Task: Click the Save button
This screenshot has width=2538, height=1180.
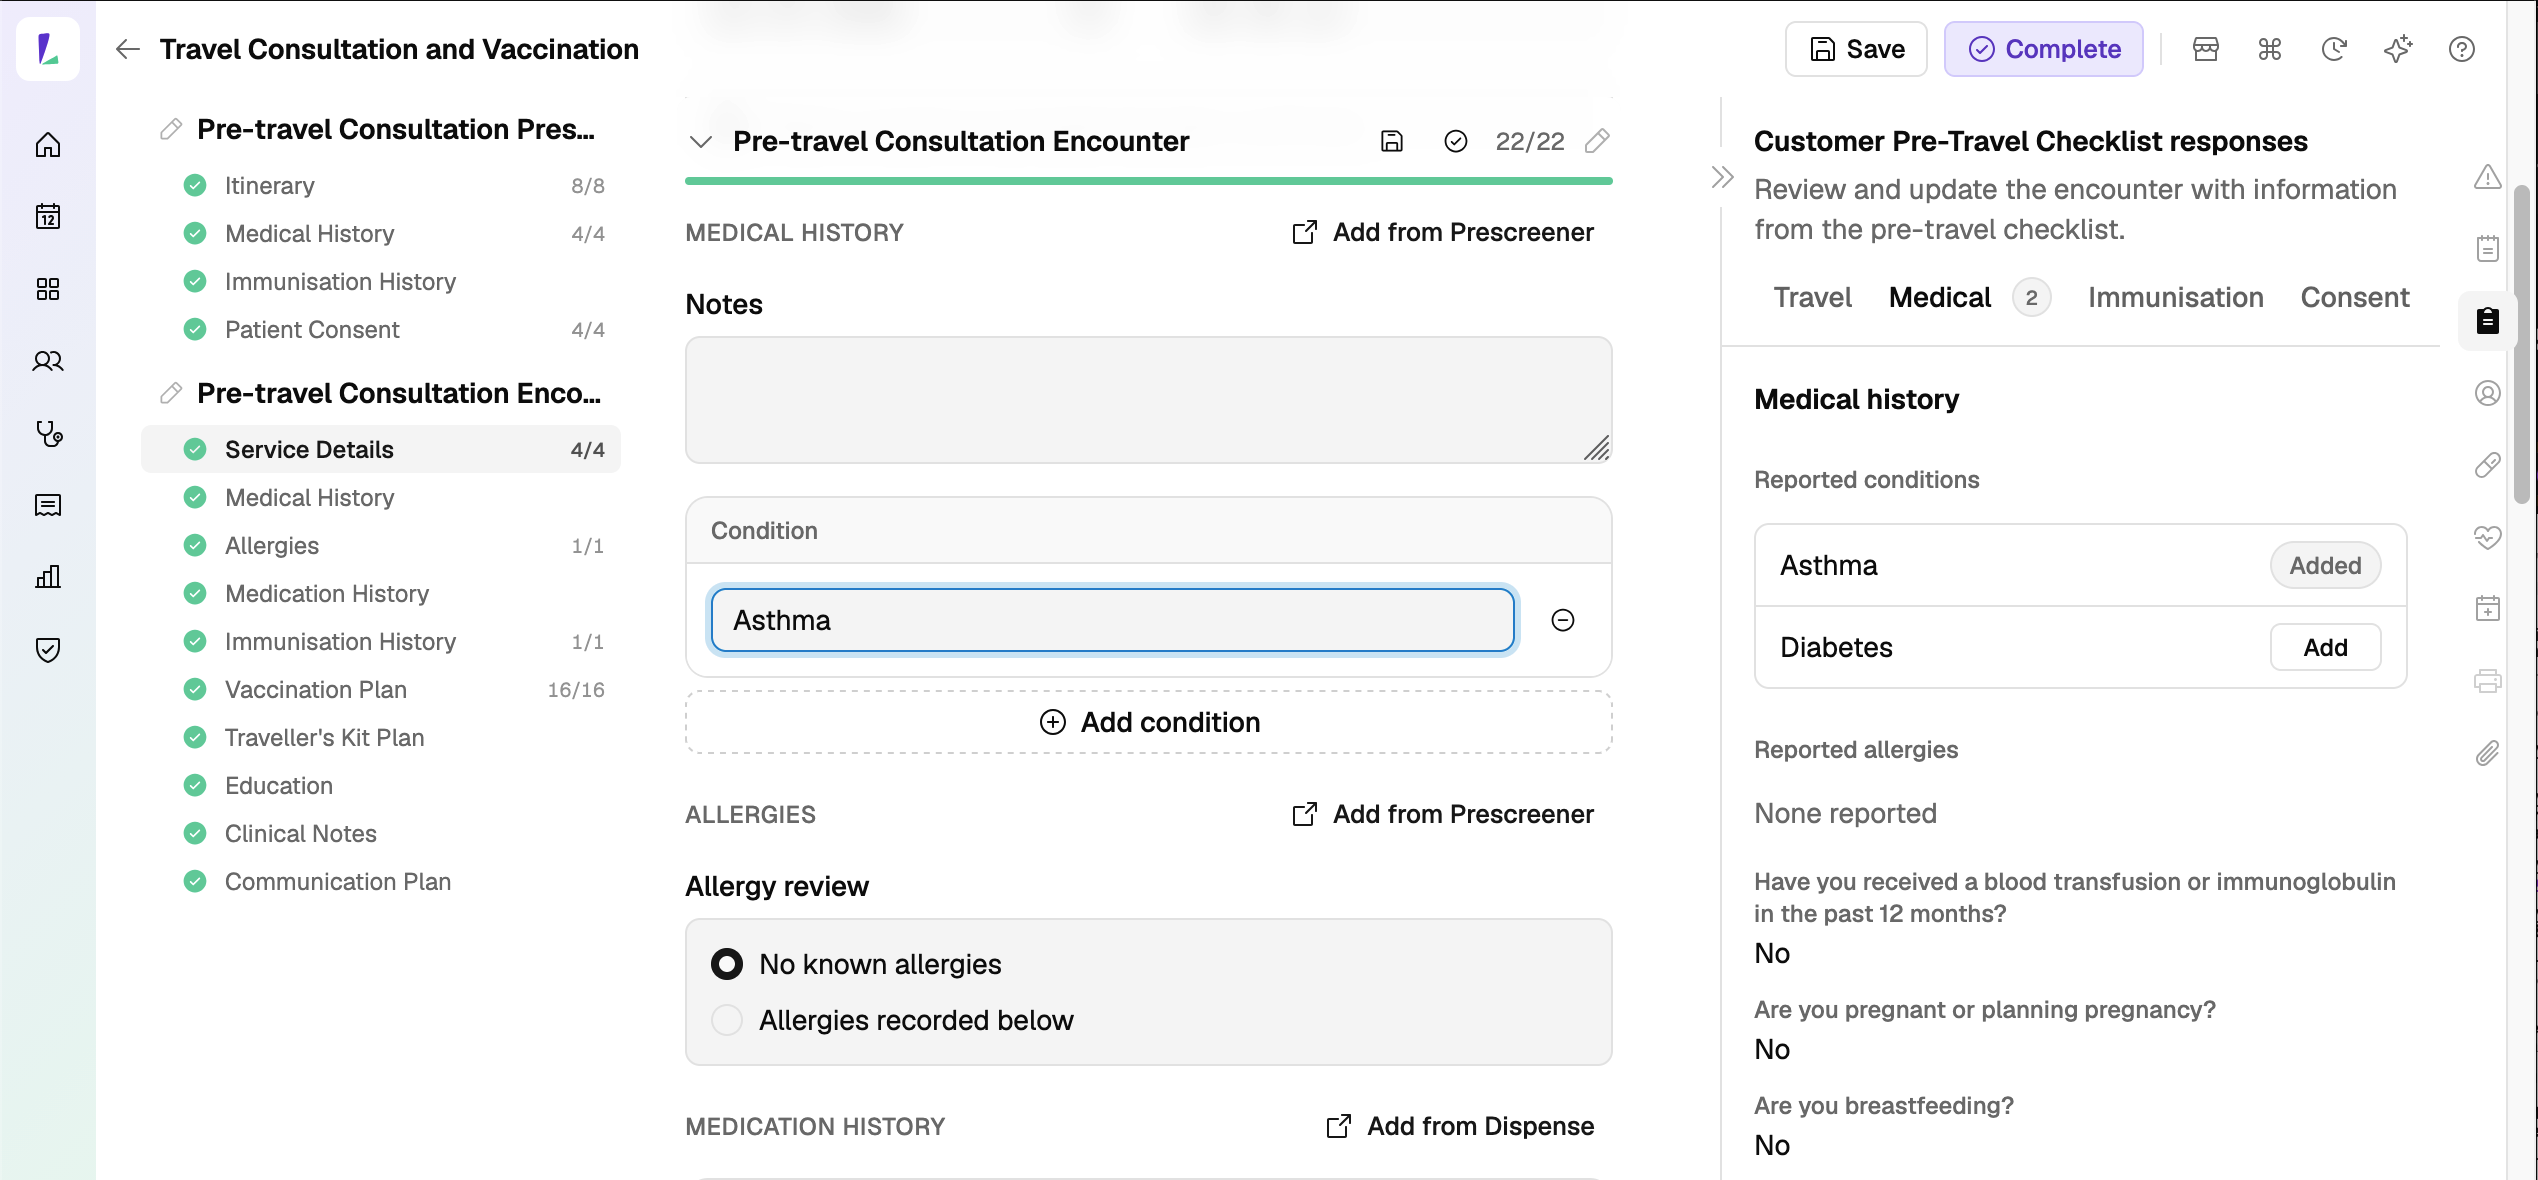Action: click(1857, 49)
